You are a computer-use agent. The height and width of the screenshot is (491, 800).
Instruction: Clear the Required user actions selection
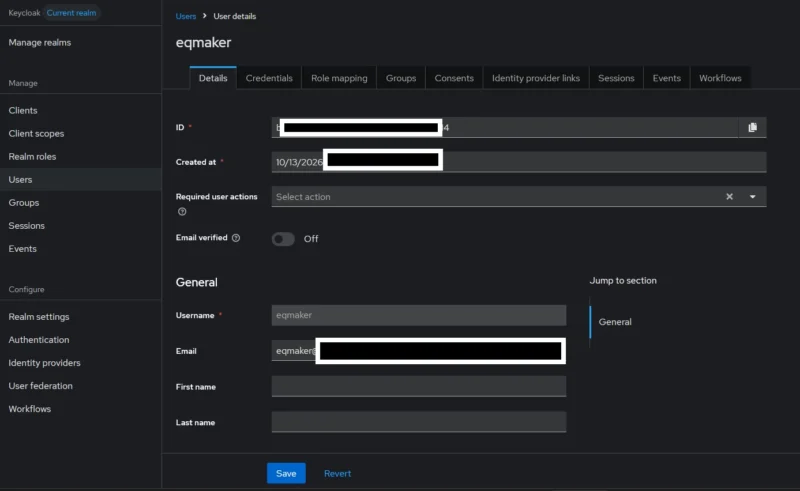coord(729,197)
